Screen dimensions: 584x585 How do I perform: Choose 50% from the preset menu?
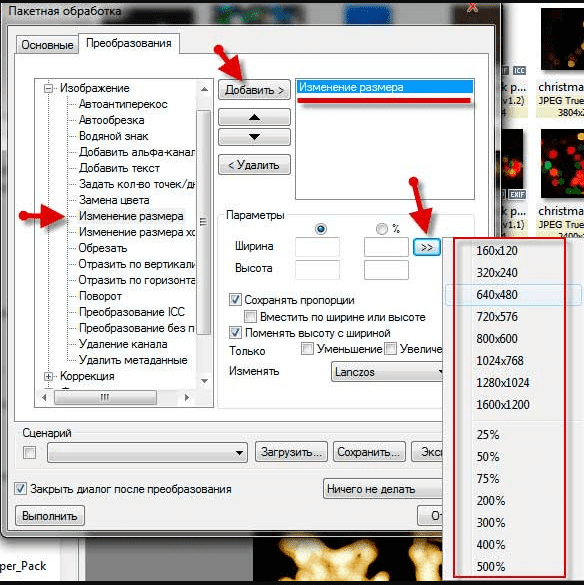[x=488, y=457]
